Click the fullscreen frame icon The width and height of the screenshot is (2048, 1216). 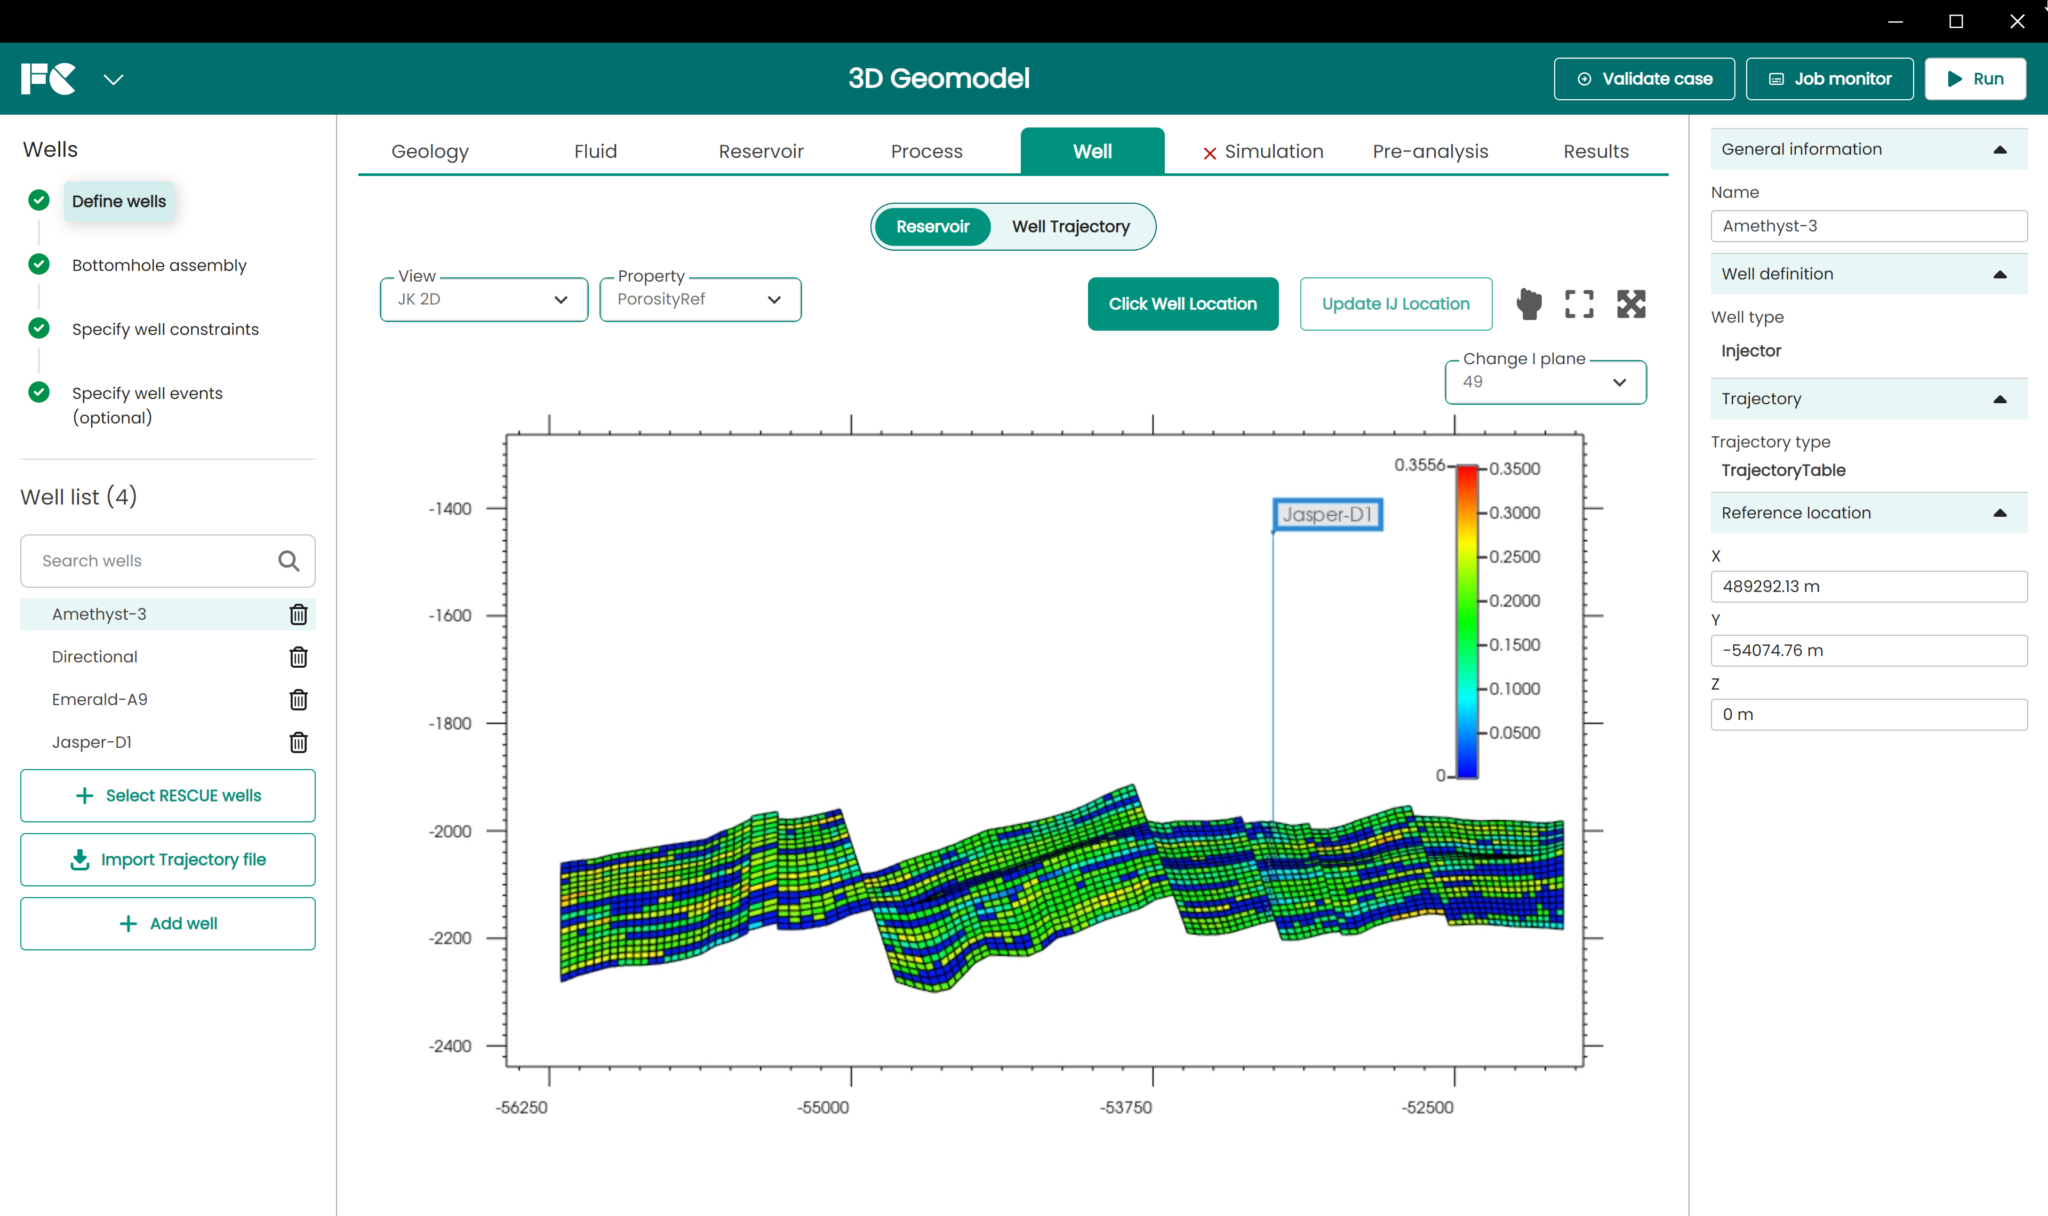click(x=1579, y=304)
